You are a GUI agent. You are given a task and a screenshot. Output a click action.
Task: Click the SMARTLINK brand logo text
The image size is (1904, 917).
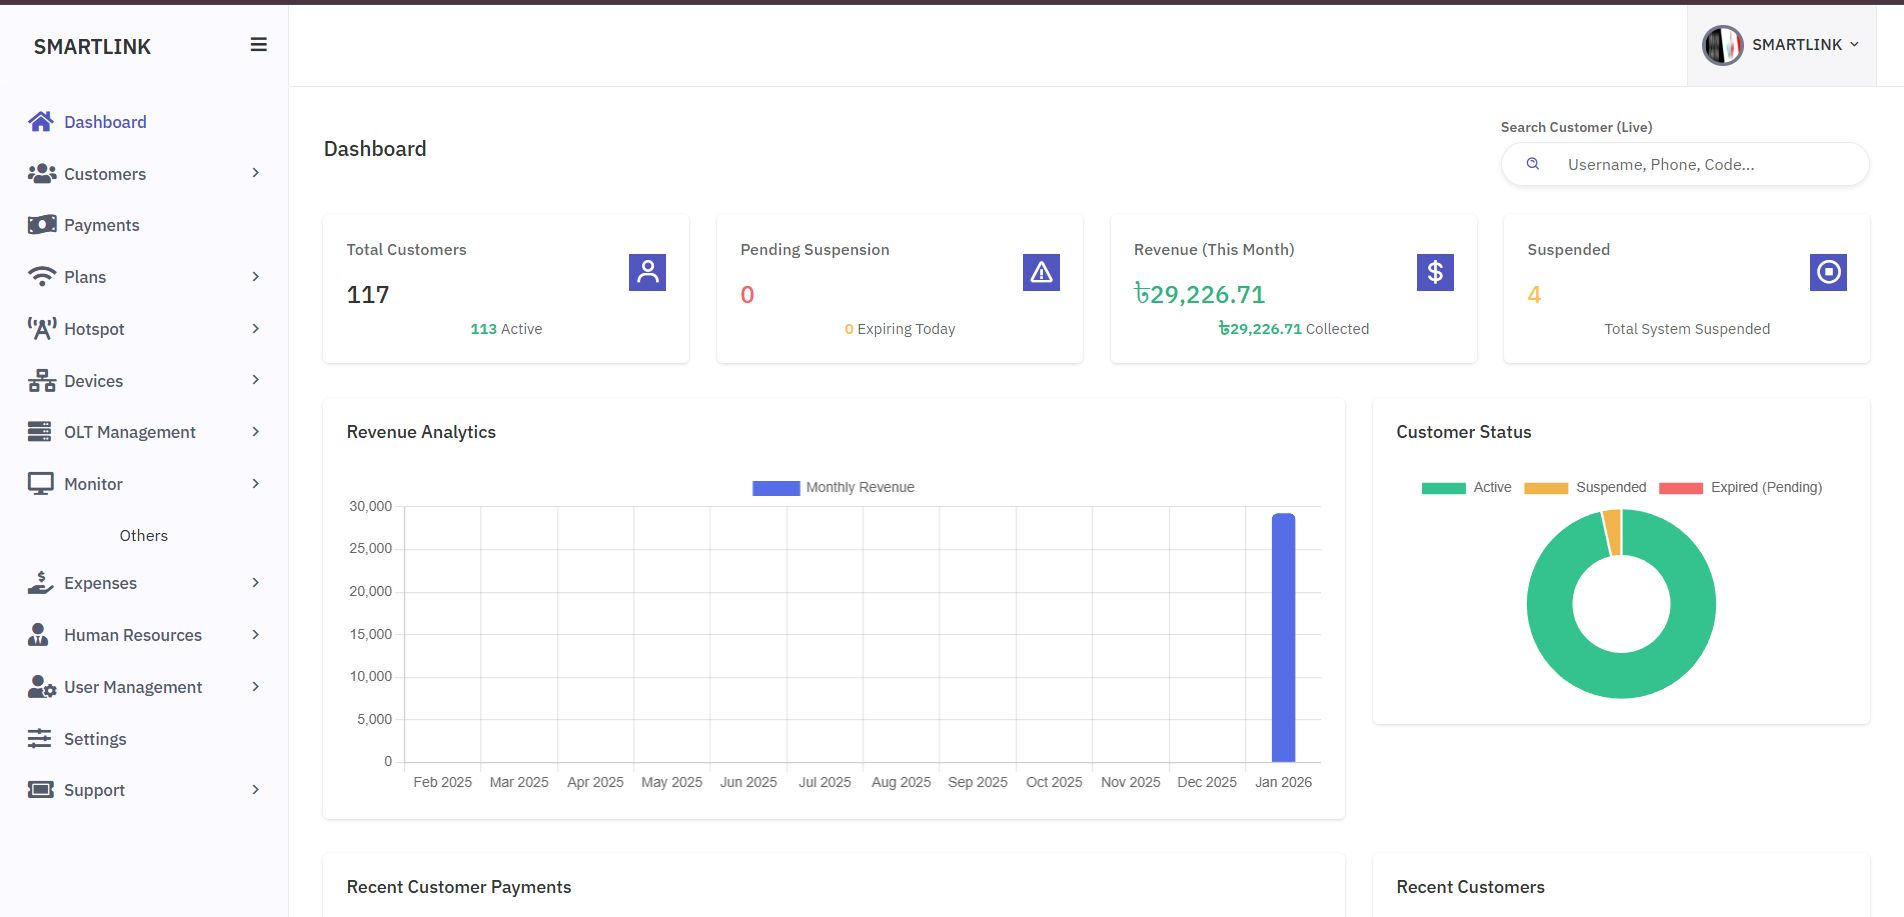pos(92,47)
